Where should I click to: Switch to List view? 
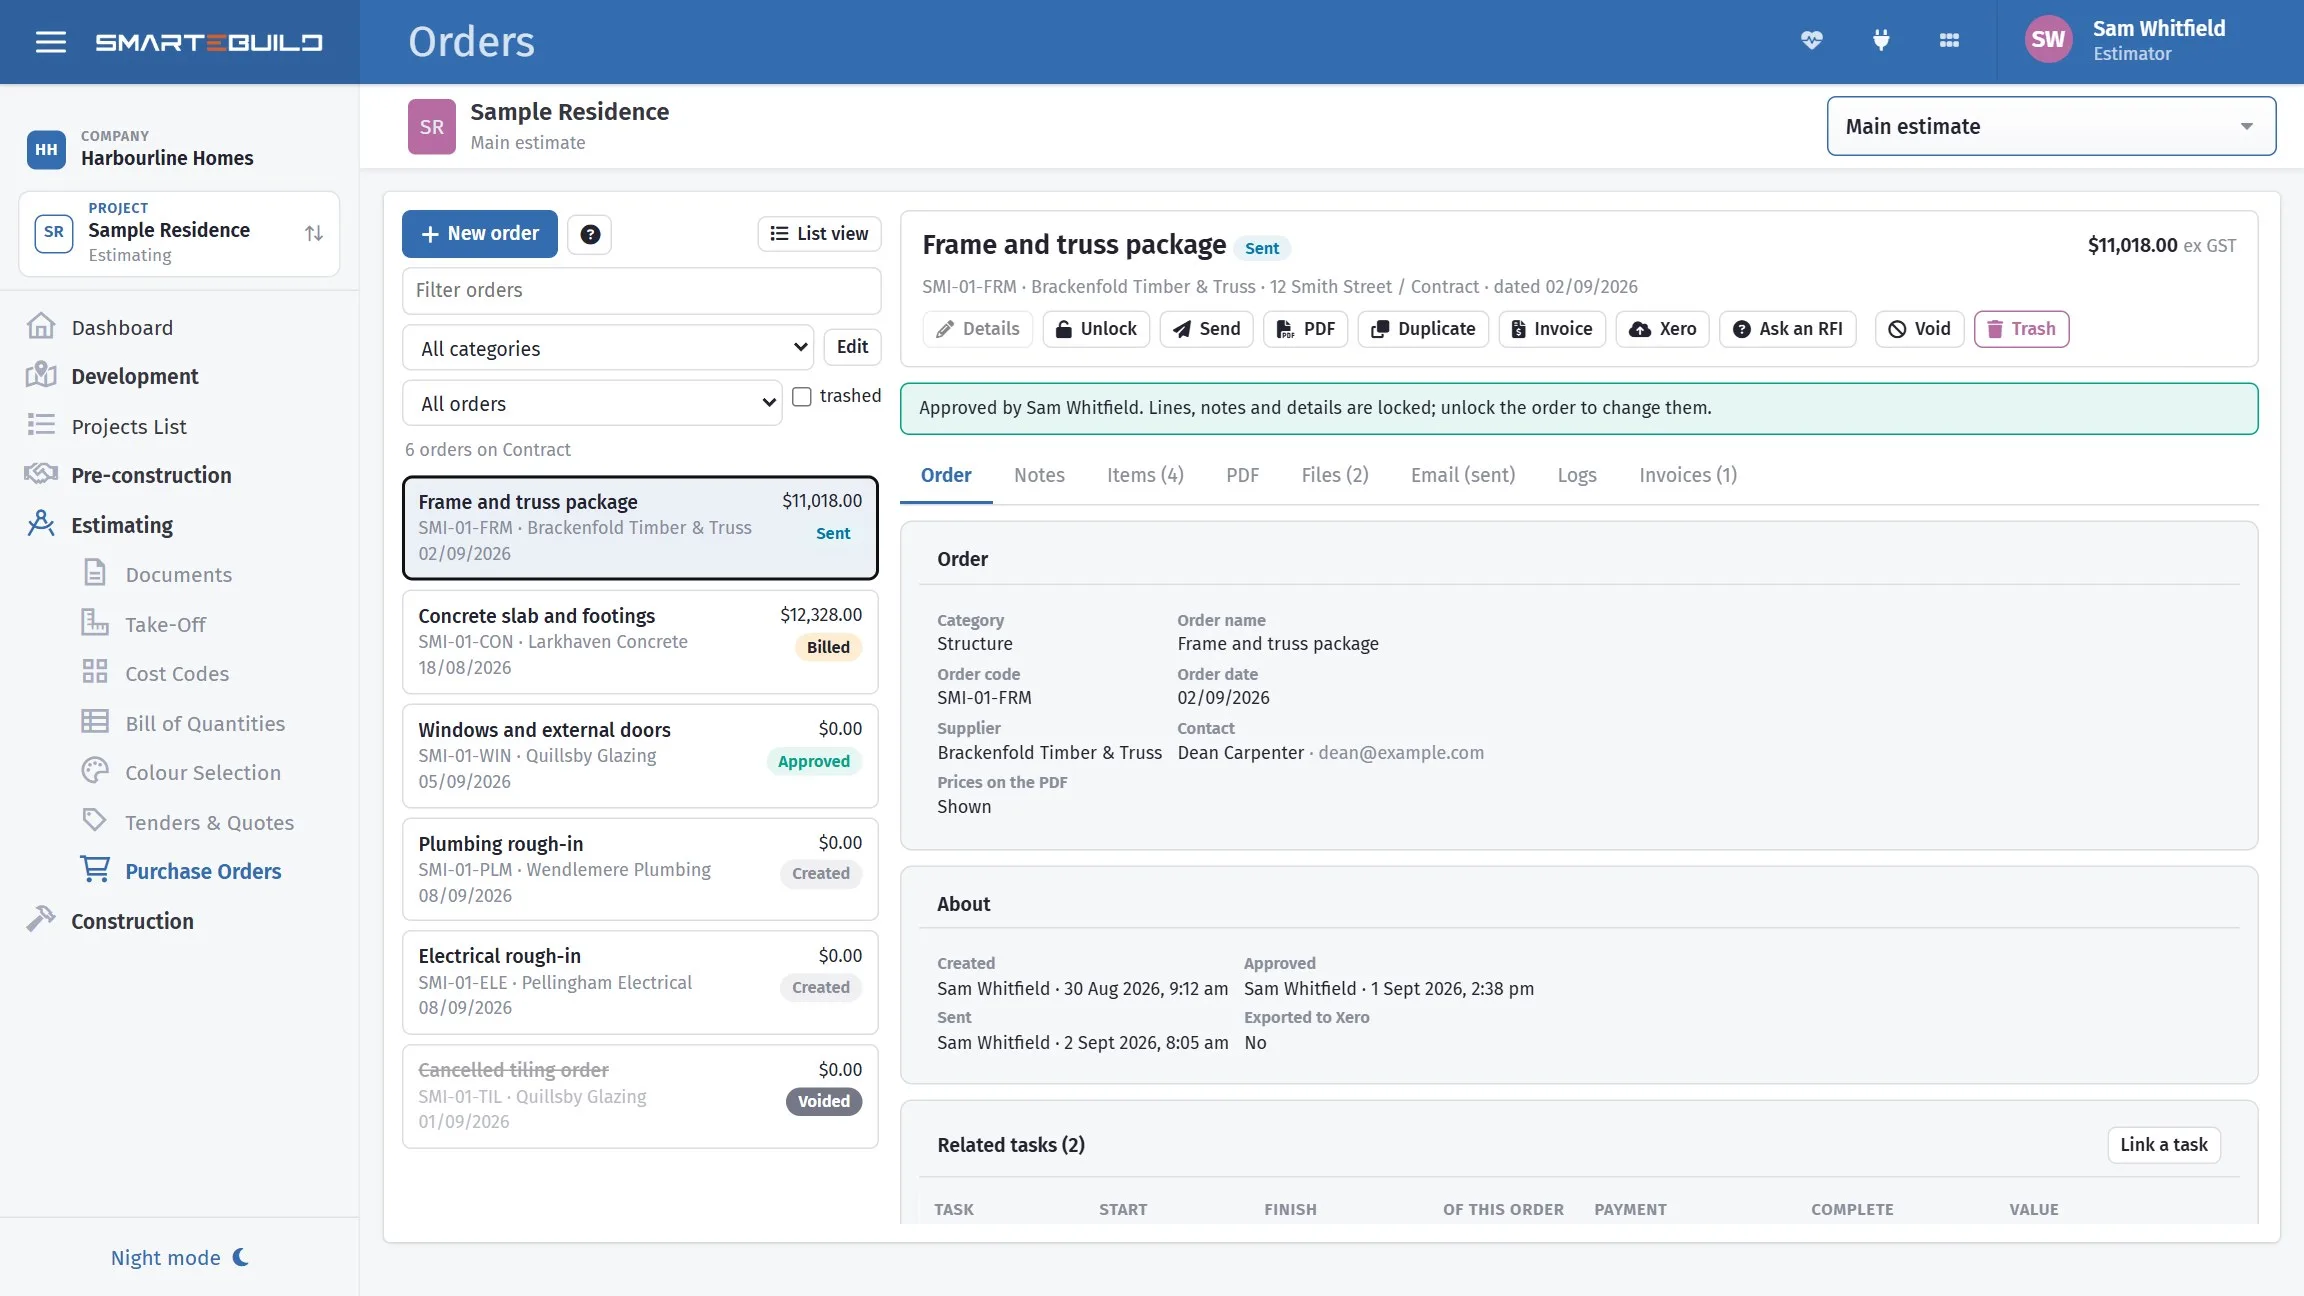click(819, 234)
